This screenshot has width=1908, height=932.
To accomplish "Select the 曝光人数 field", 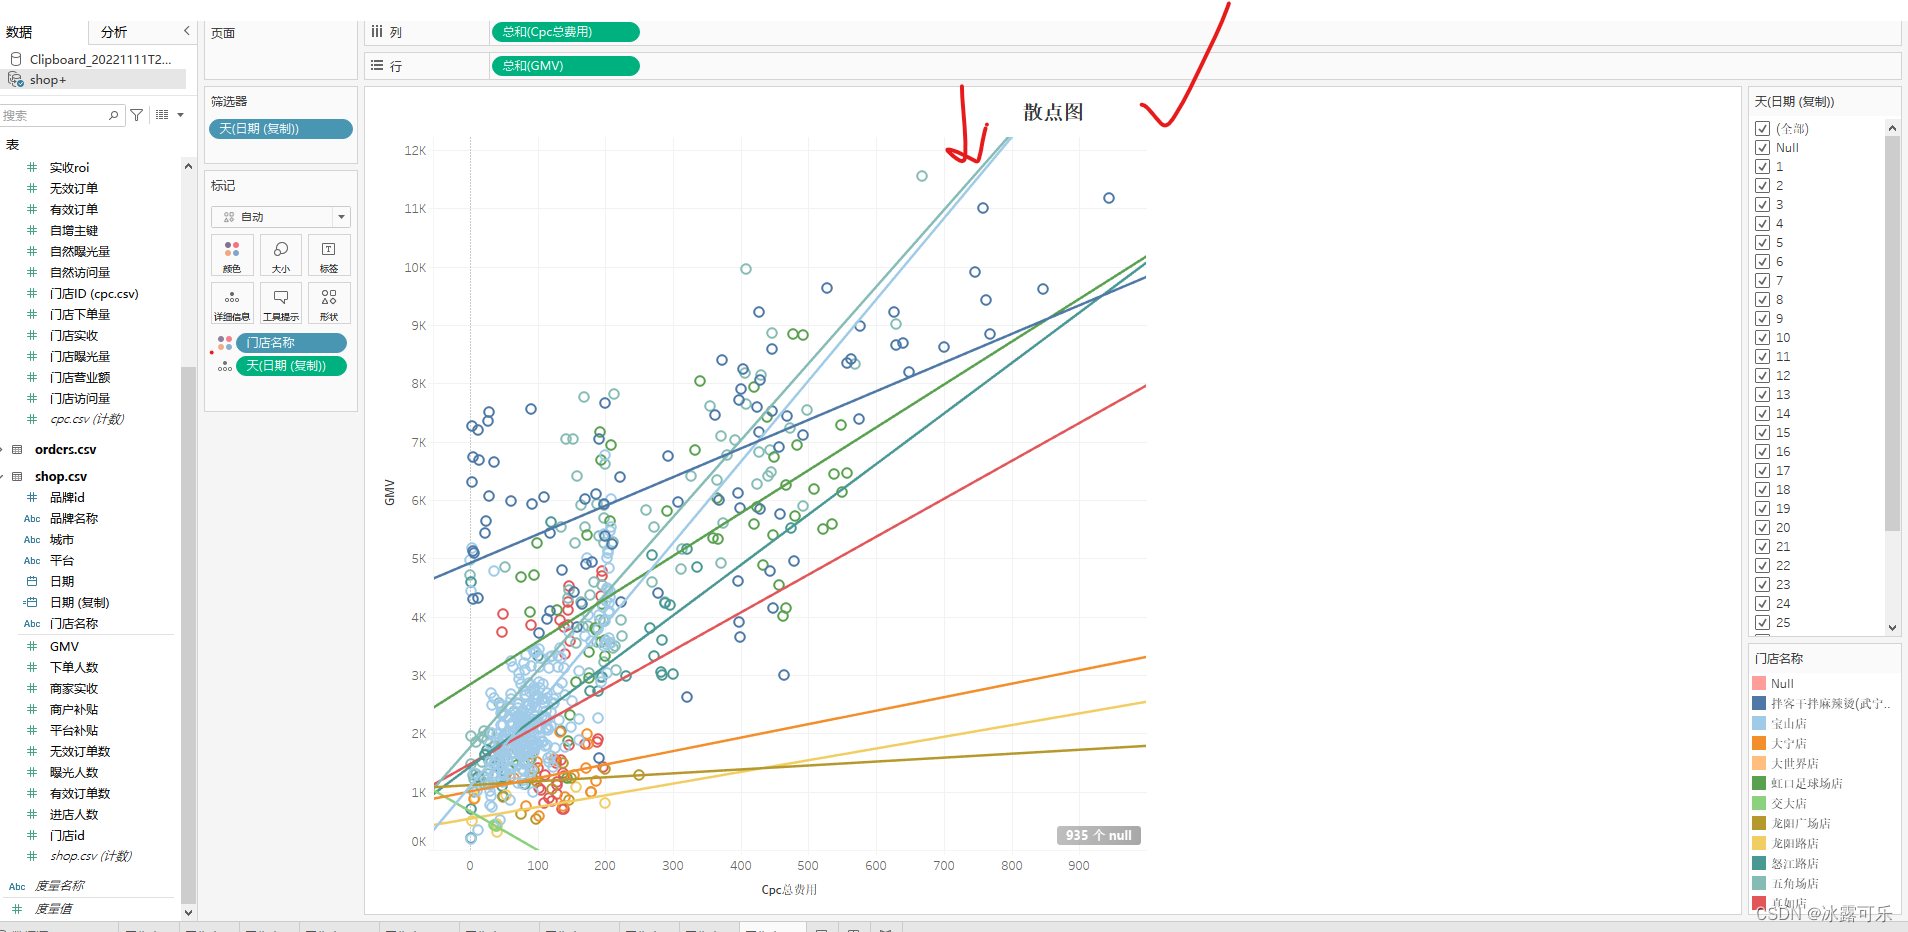I will 74,773.
